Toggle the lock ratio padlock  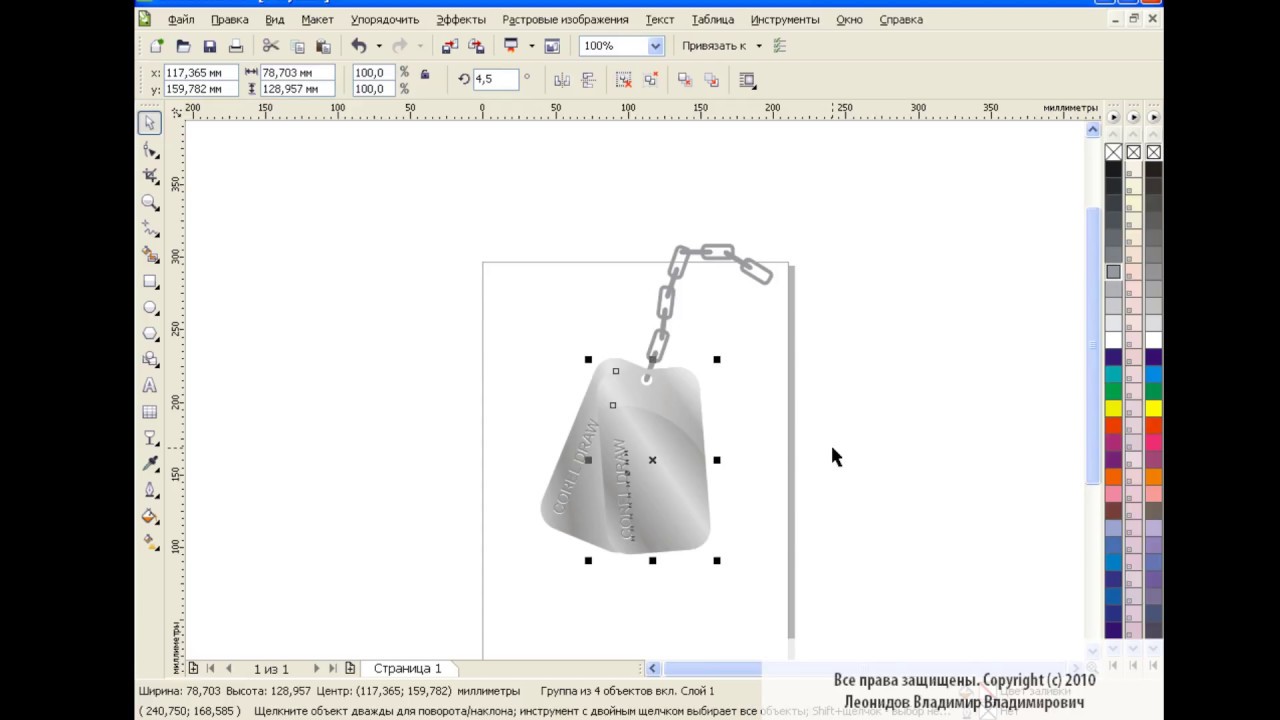coord(425,74)
